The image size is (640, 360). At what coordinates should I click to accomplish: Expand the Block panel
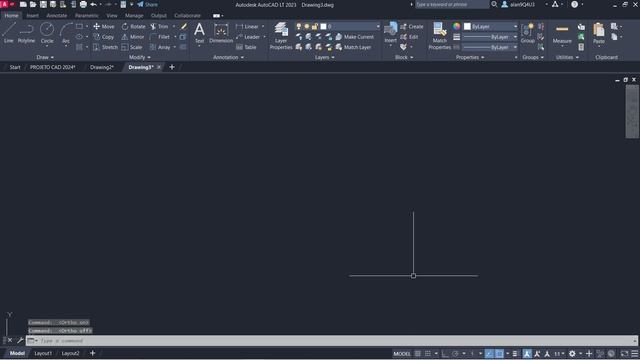pyautogui.click(x=404, y=58)
